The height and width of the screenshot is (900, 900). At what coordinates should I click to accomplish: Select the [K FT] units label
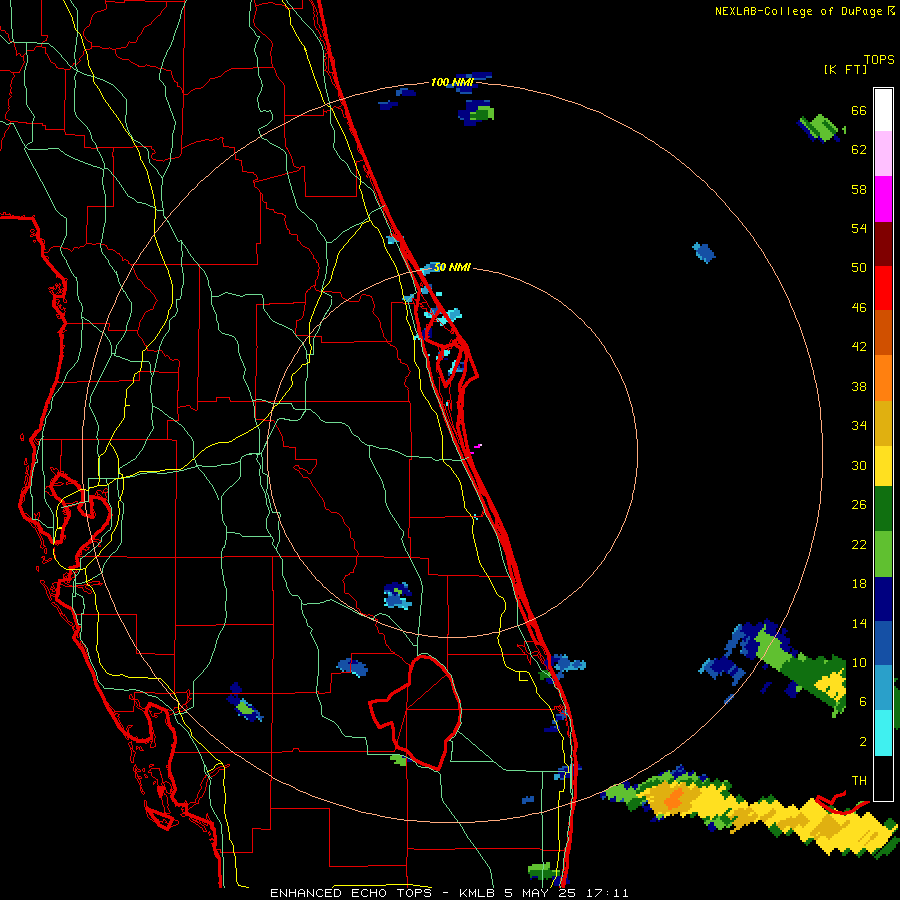point(845,69)
